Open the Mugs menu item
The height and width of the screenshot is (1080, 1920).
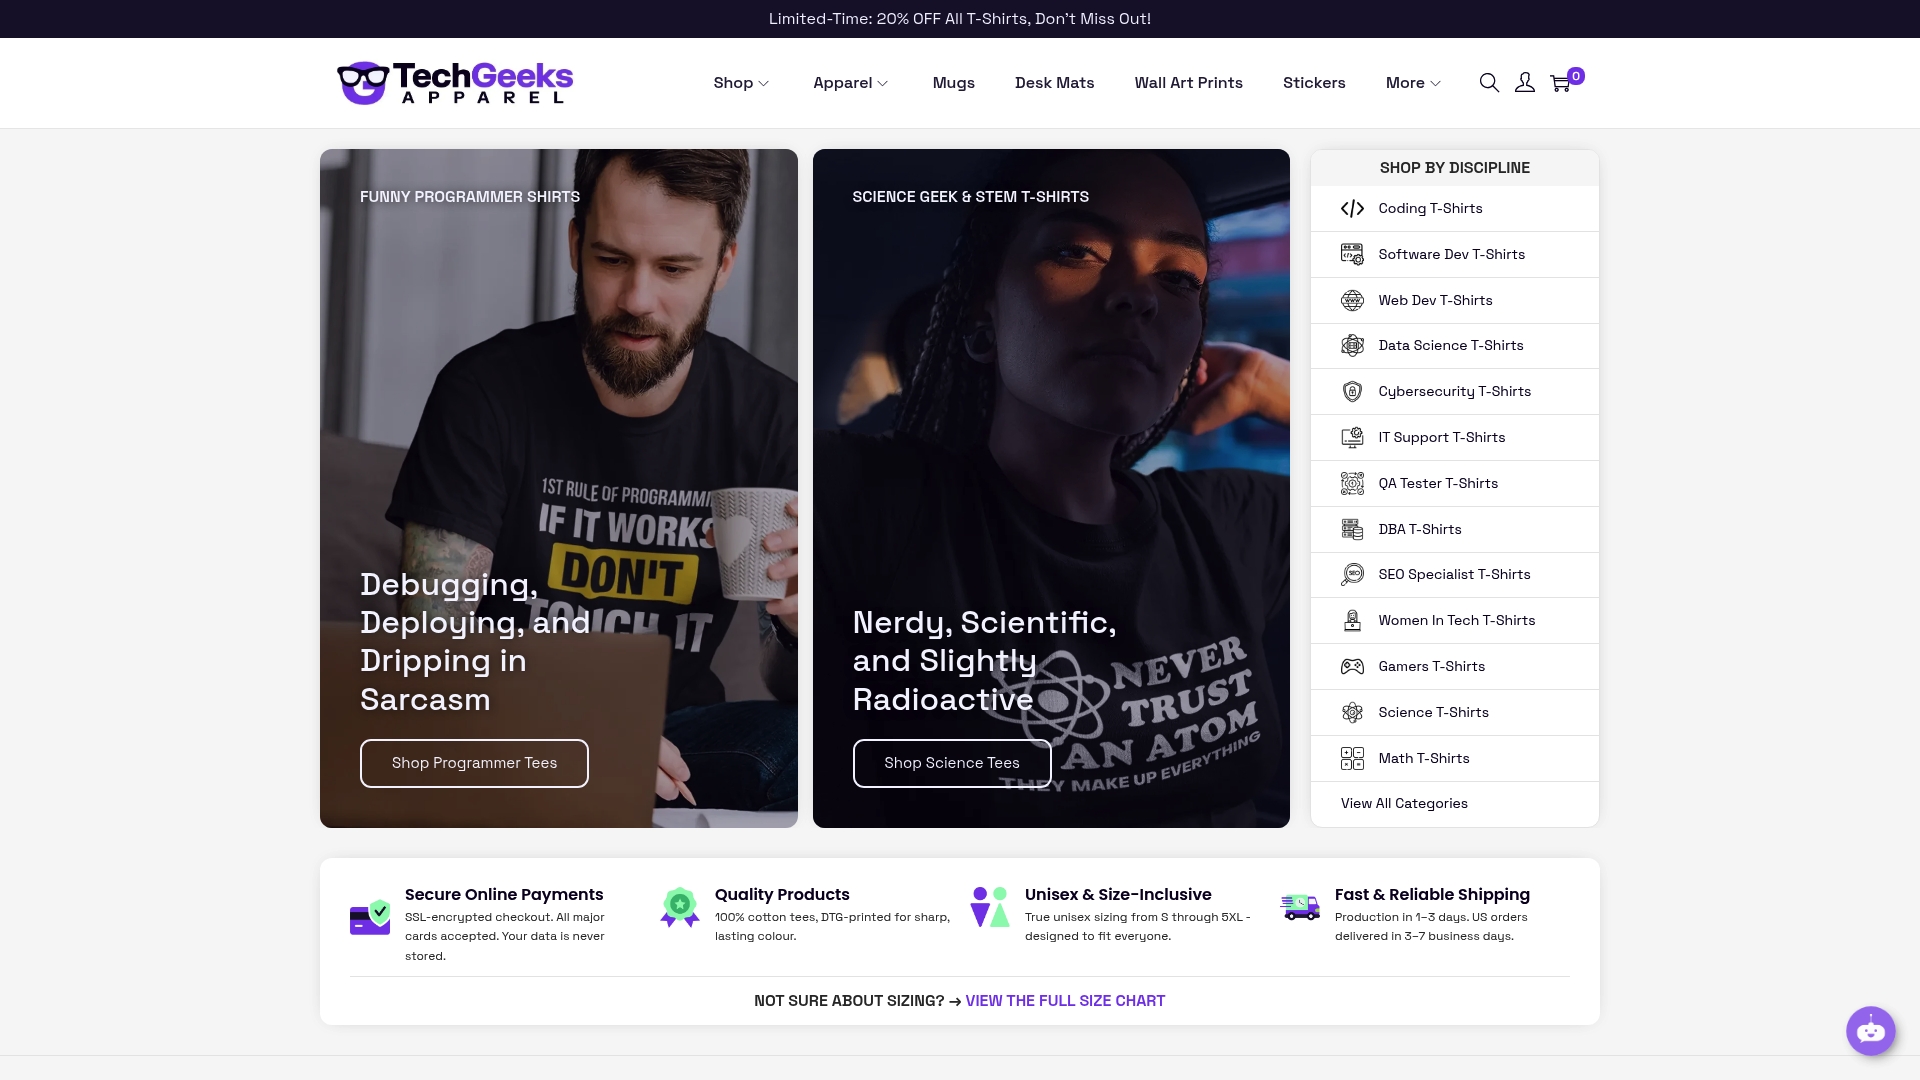[x=953, y=82]
